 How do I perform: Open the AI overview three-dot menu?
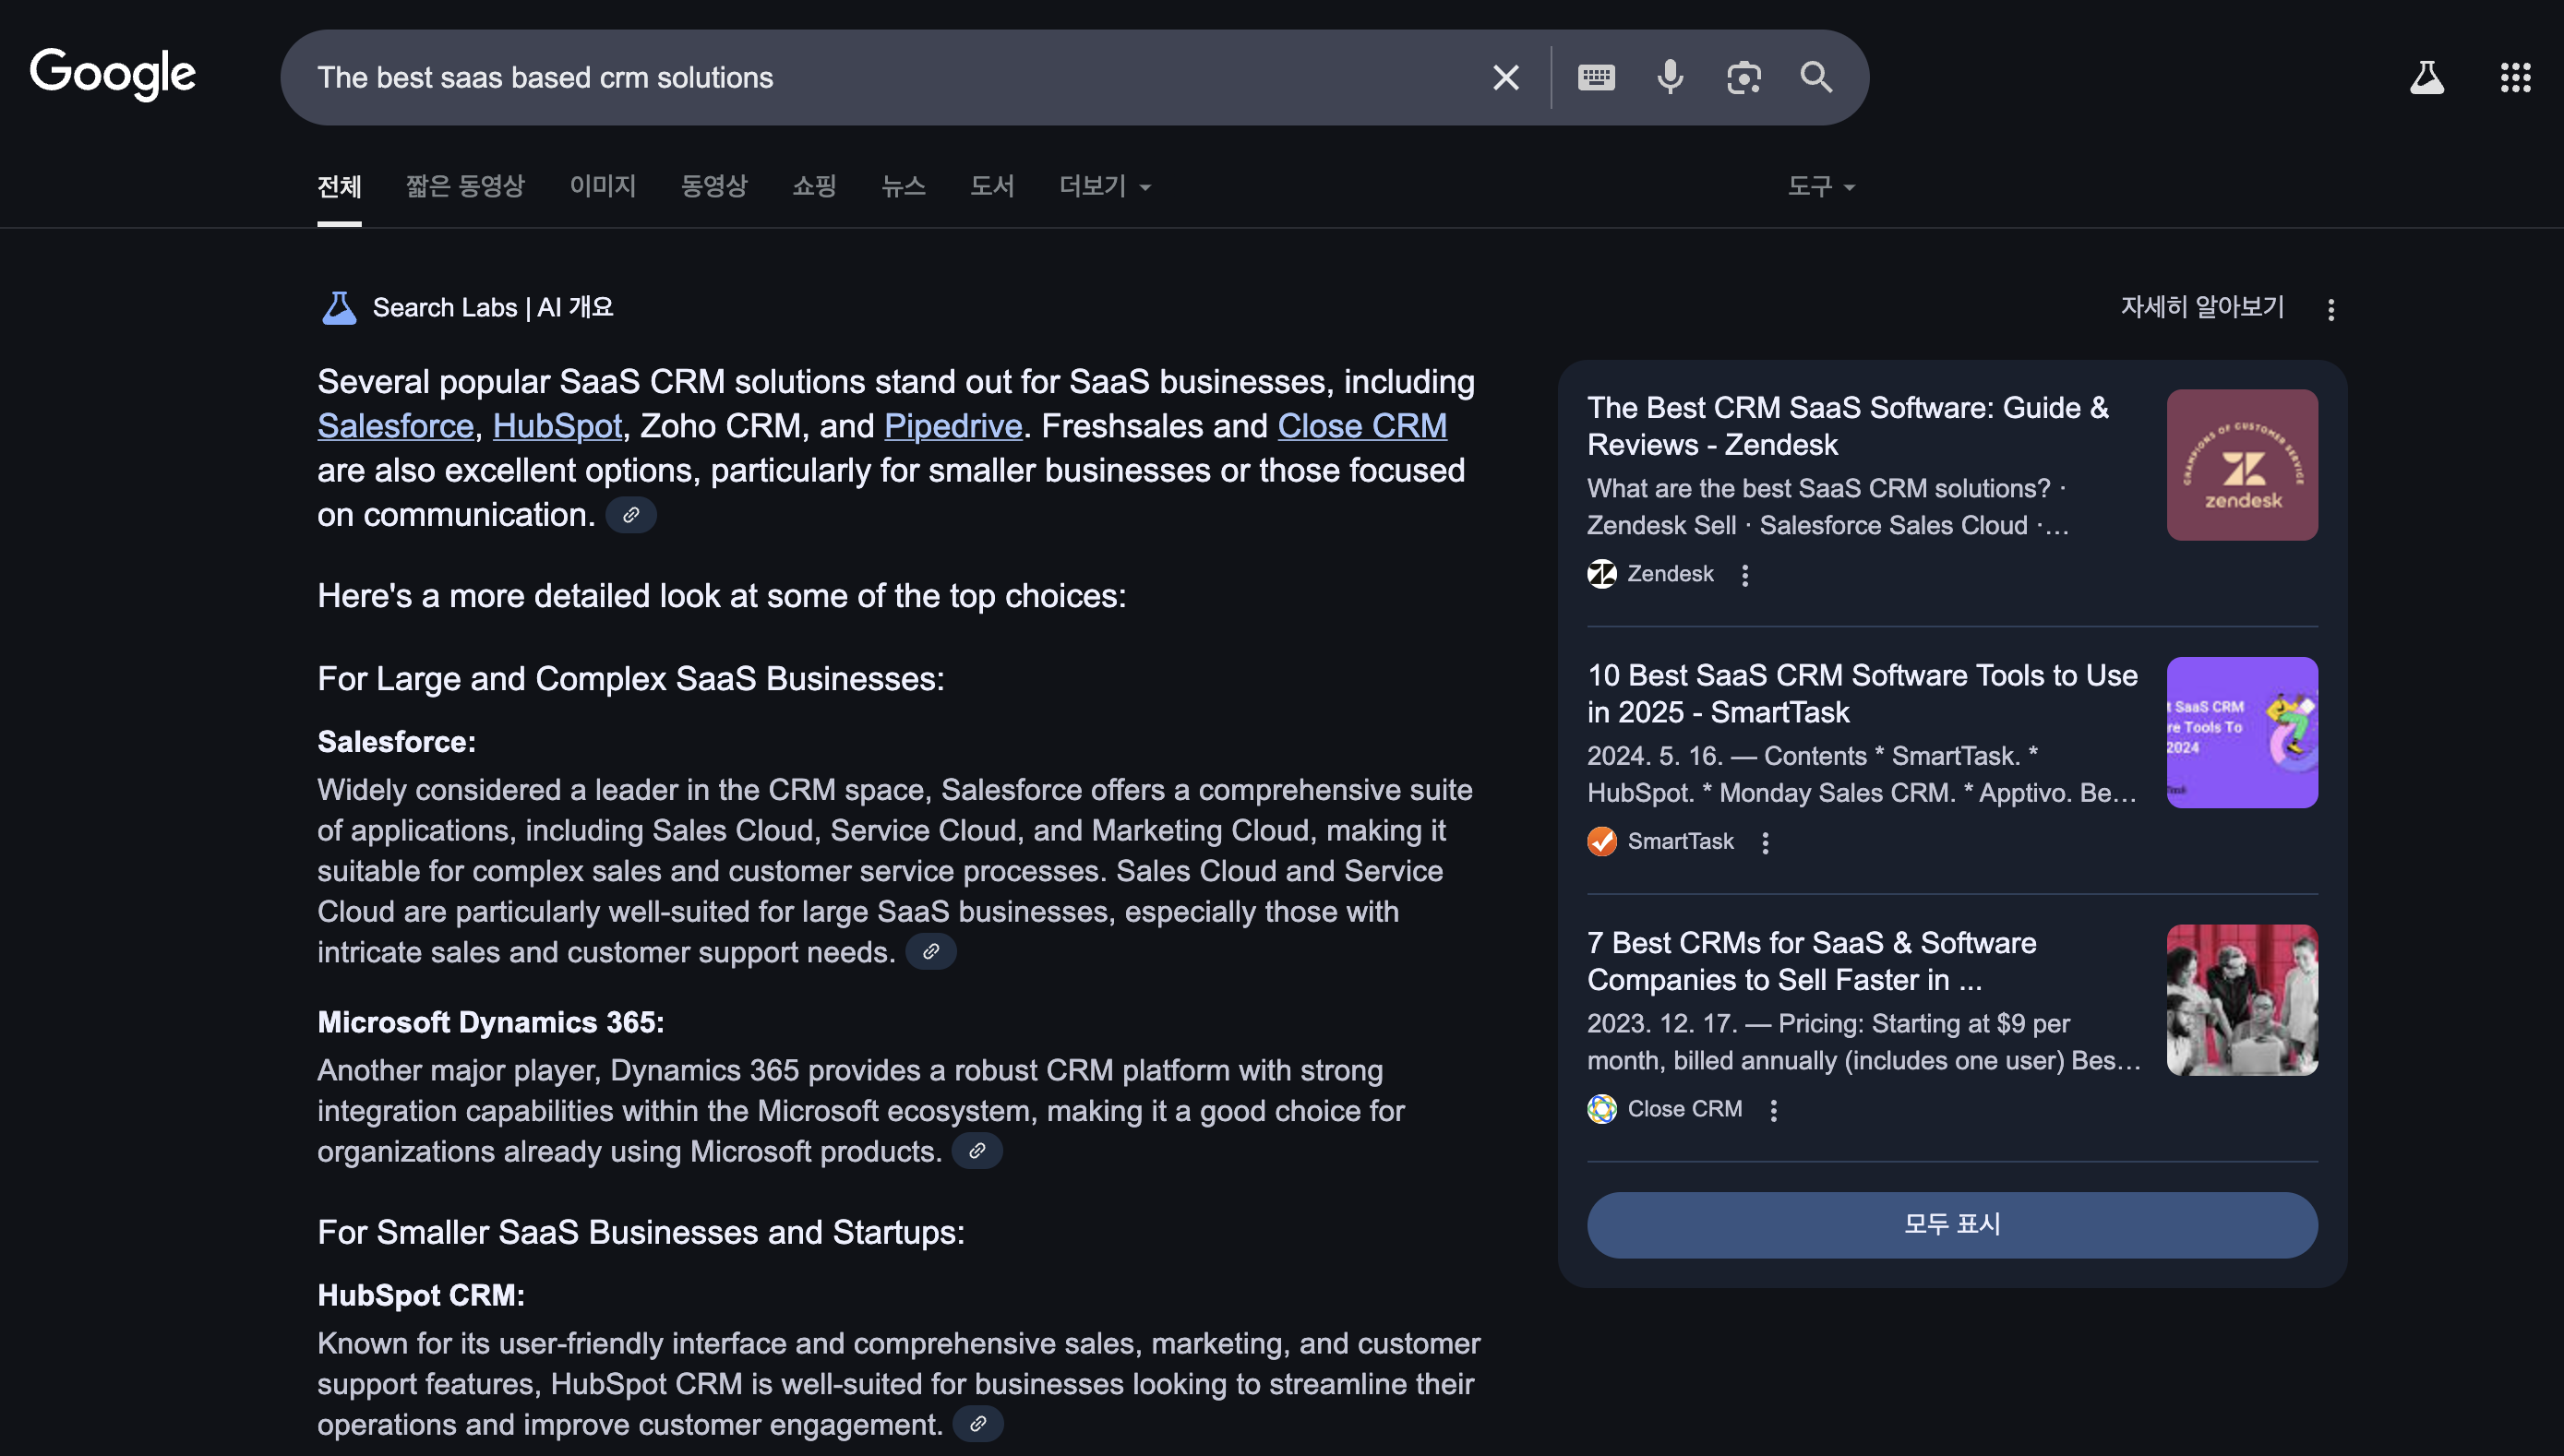[2331, 310]
